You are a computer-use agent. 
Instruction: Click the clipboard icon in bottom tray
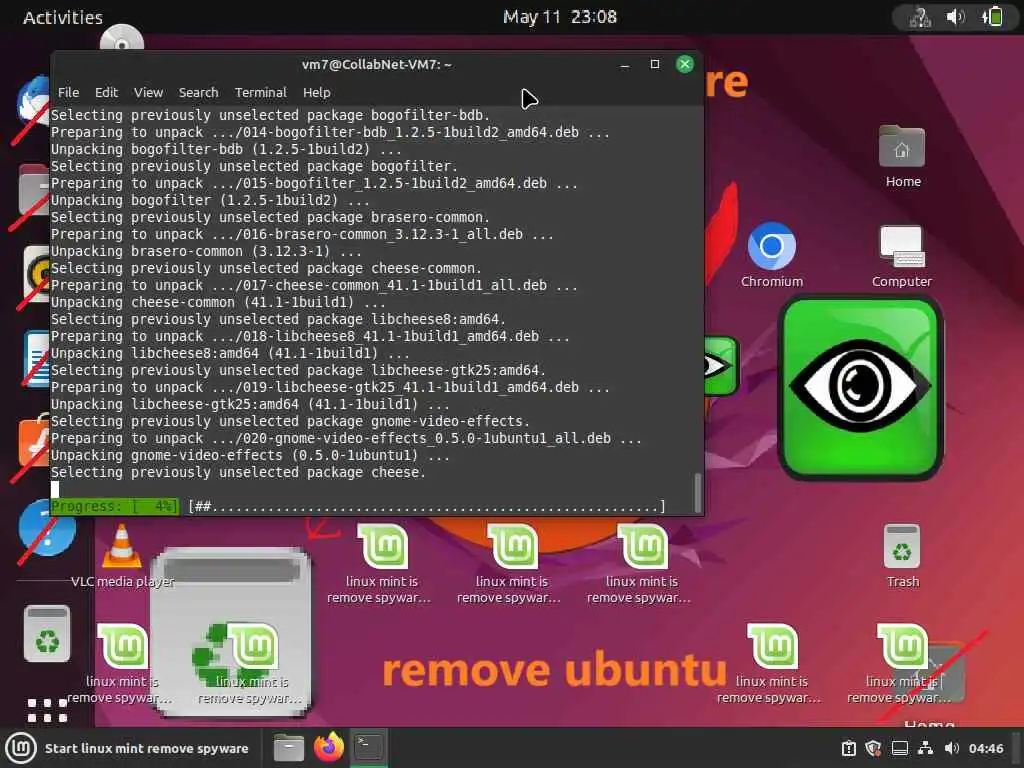tap(848, 748)
